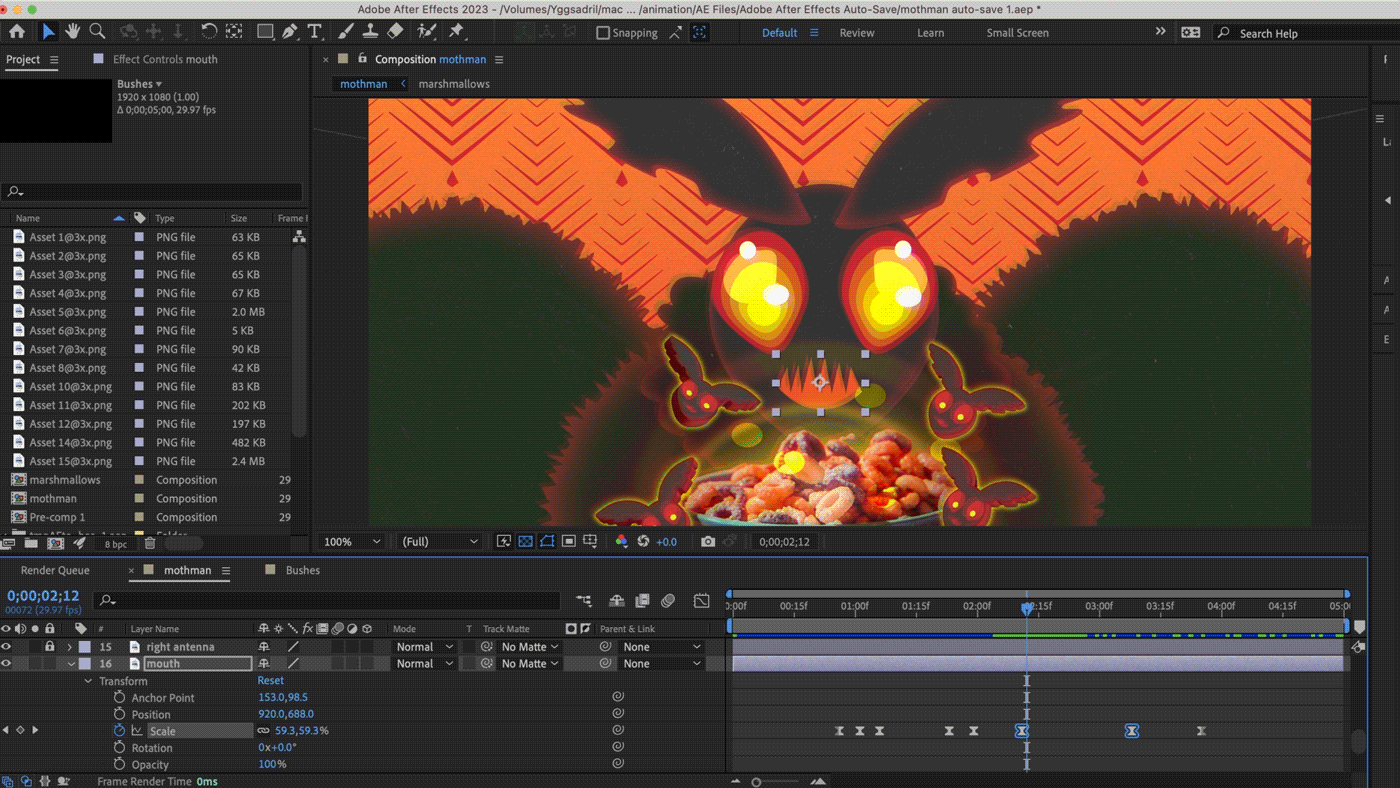Viewport: 1400px width, 788px height.
Task: Switch to the Learn workspace
Action: pyautogui.click(x=930, y=33)
